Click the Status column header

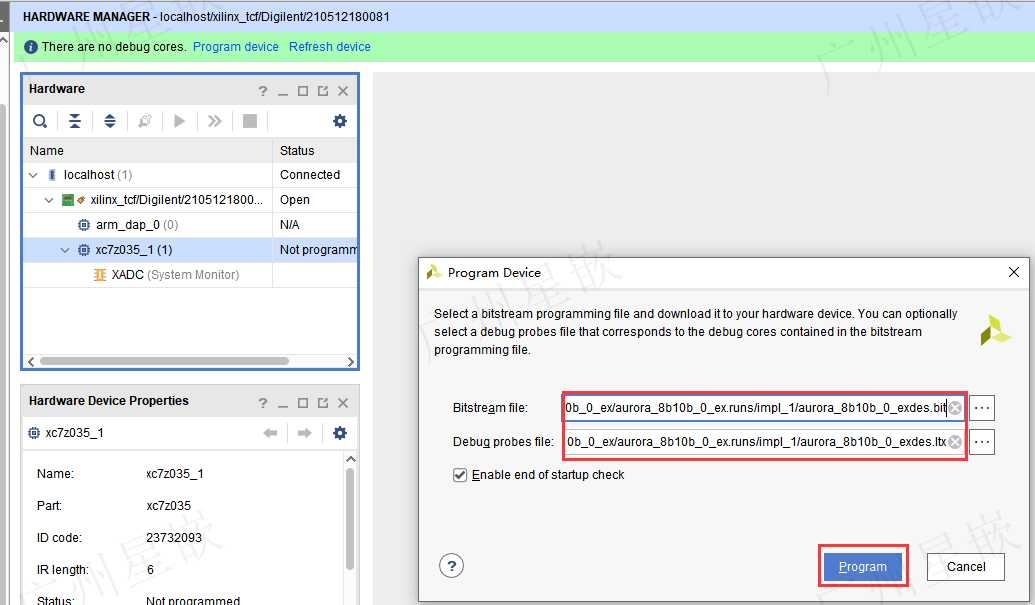315,150
